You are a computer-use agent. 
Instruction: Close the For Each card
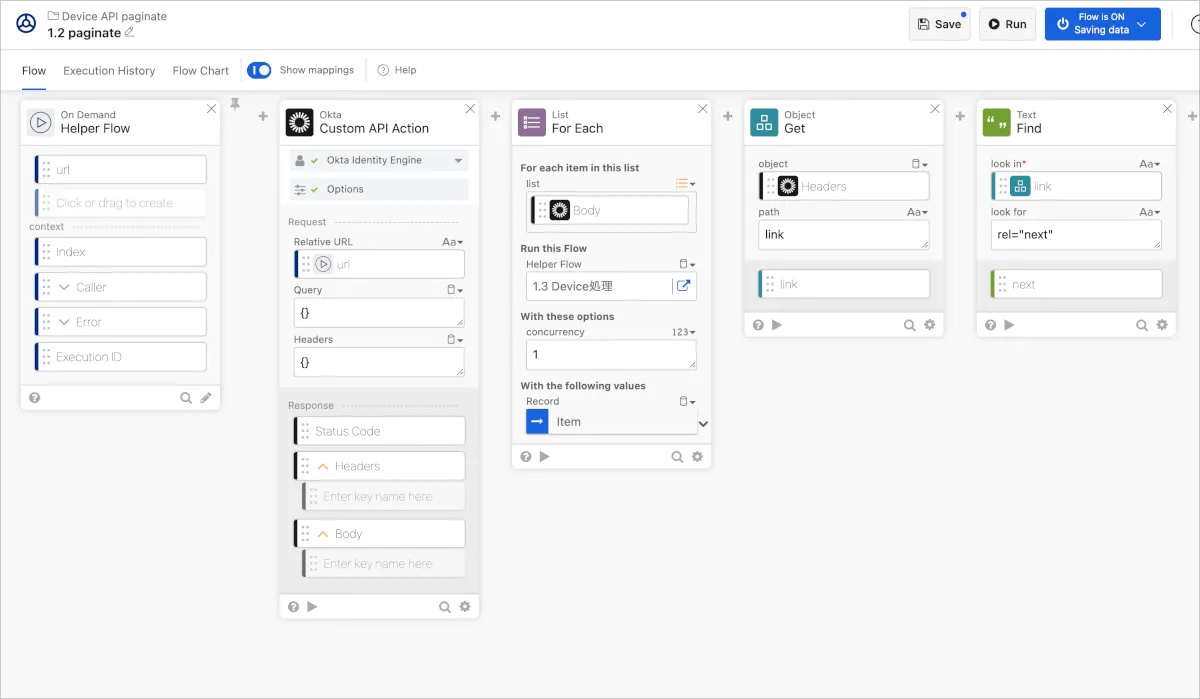(x=703, y=108)
